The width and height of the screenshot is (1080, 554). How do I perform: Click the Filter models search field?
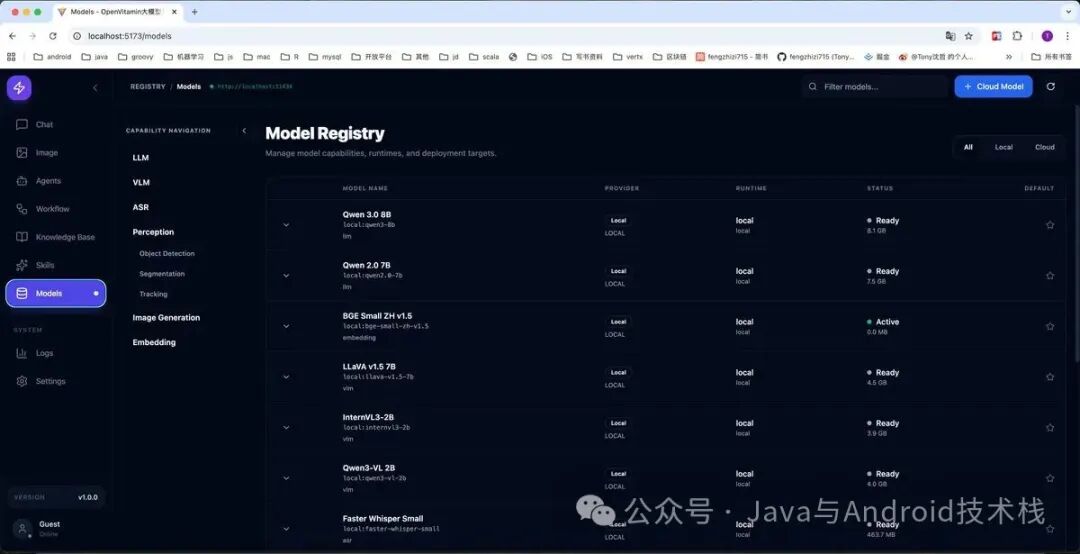875,87
